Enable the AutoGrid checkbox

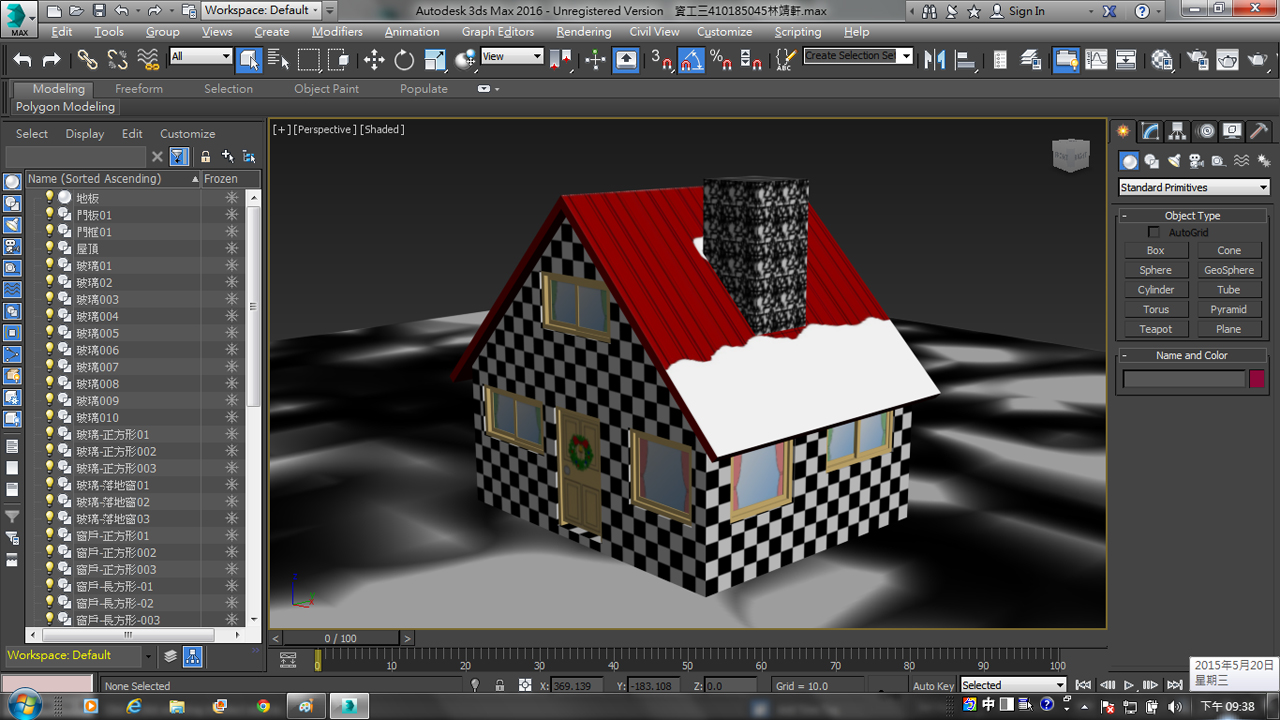(1154, 232)
